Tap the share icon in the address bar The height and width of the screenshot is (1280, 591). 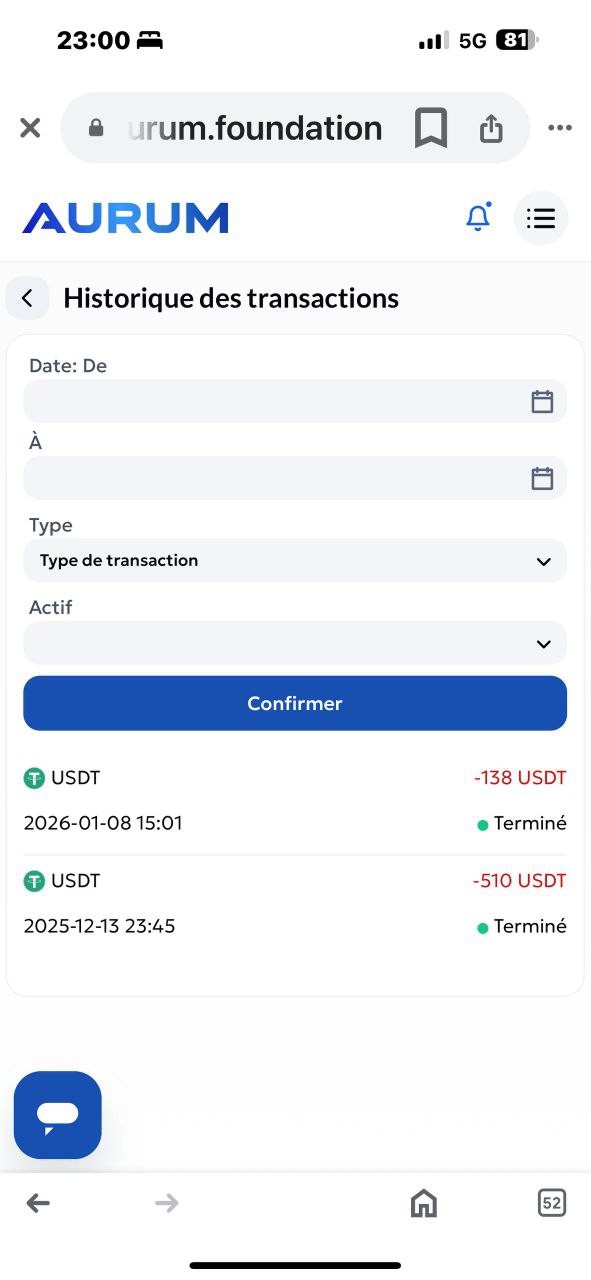coord(491,127)
